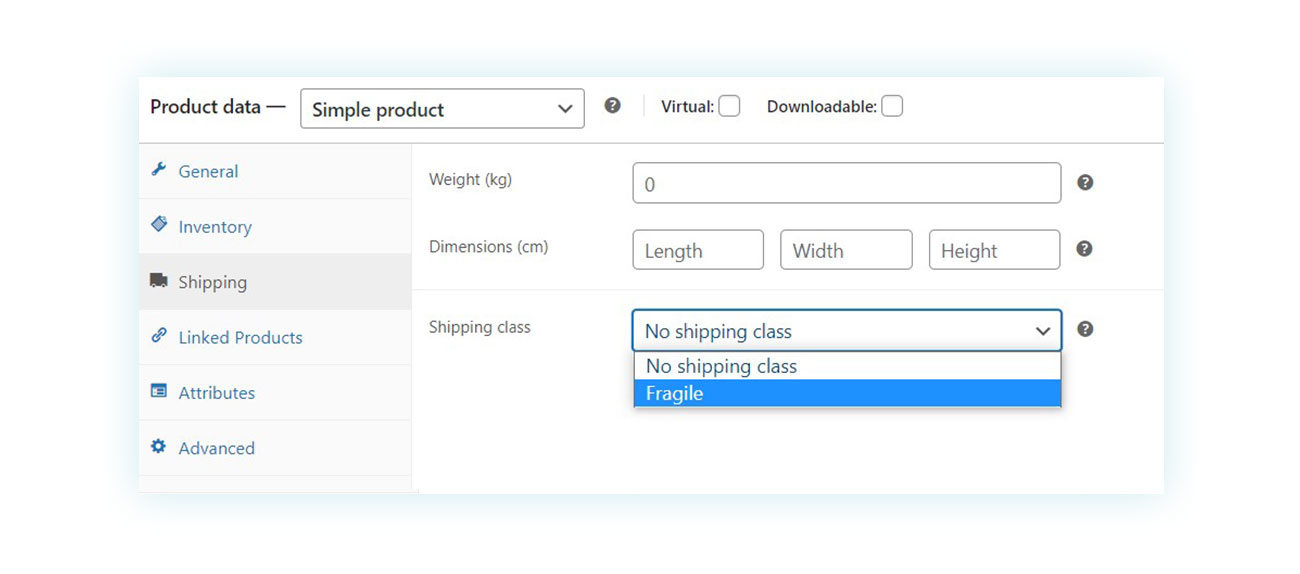Choose the Fragile shipping class option
1300x574 pixels.
(x=847, y=393)
